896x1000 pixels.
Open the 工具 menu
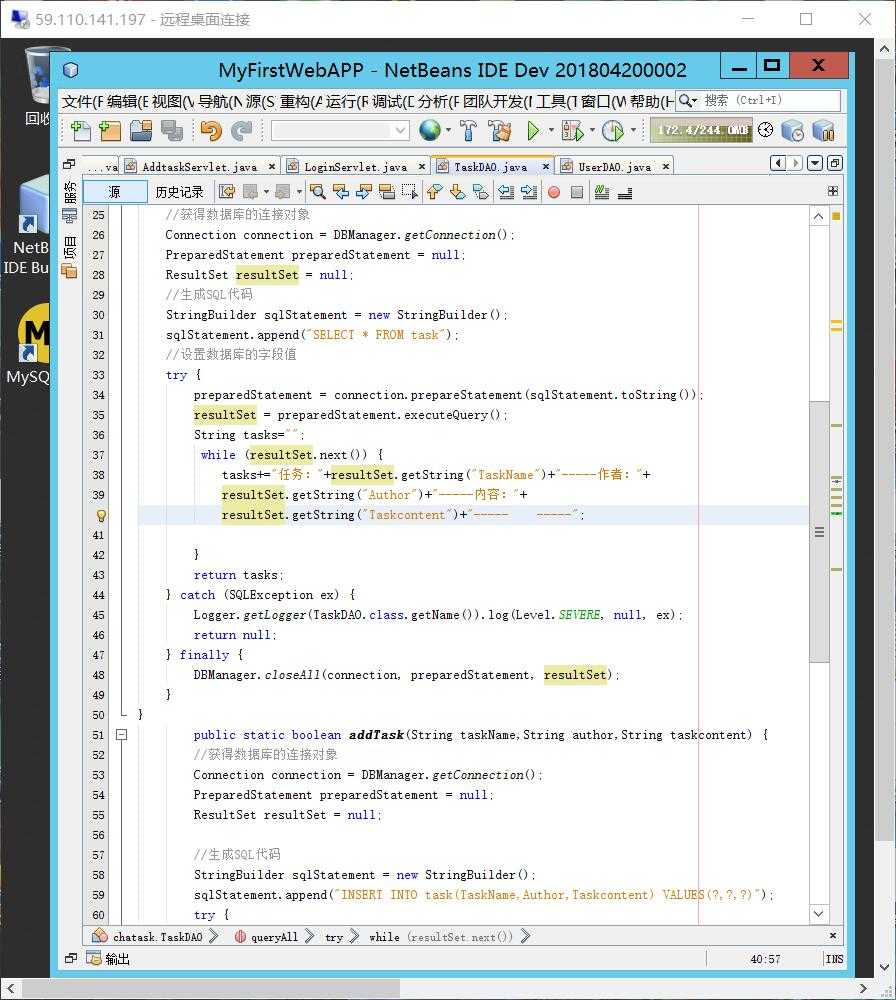[x=557, y=101]
